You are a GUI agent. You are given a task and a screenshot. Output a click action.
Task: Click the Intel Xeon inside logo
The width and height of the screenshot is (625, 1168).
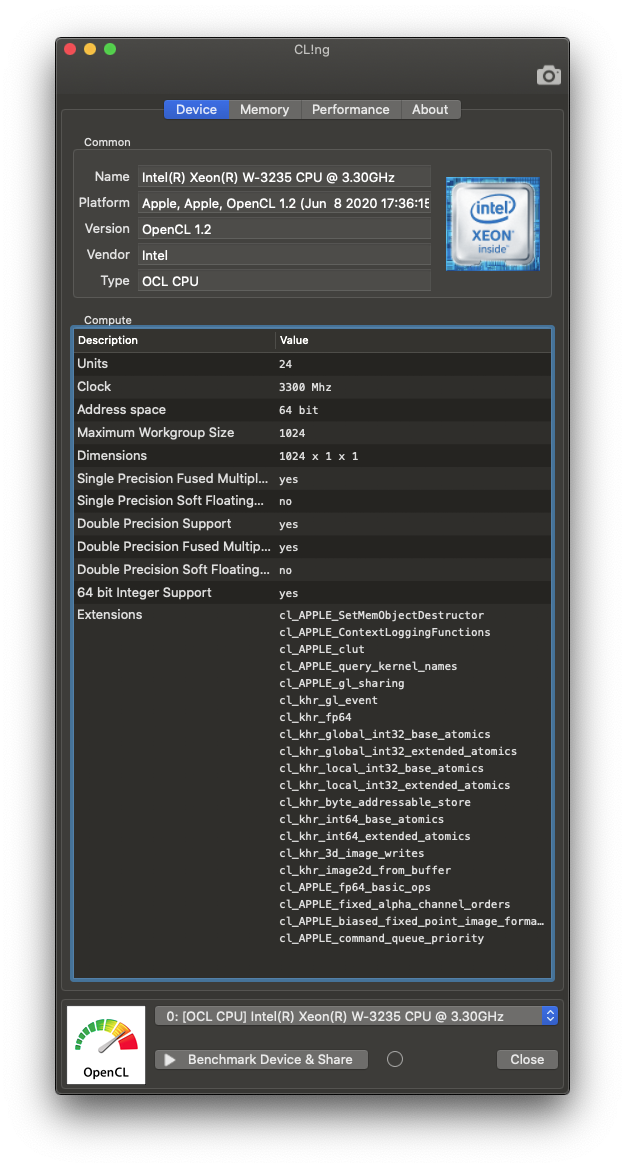click(x=492, y=223)
